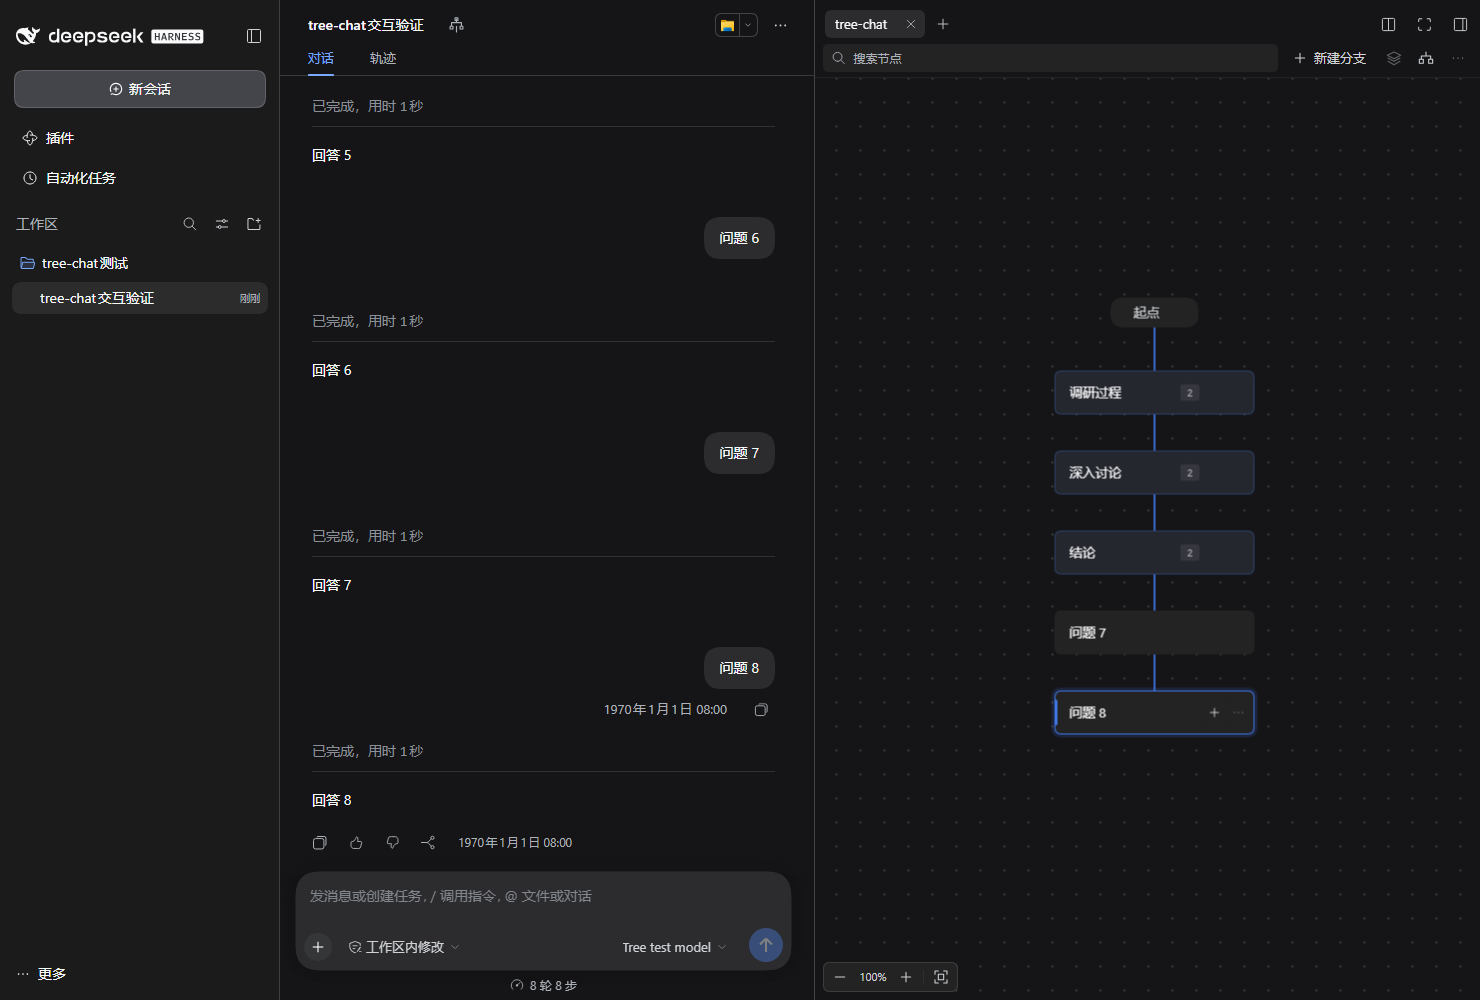The image size is (1480, 1000).
Task: Toggle the right side panel
Action: pos(1461,24)
